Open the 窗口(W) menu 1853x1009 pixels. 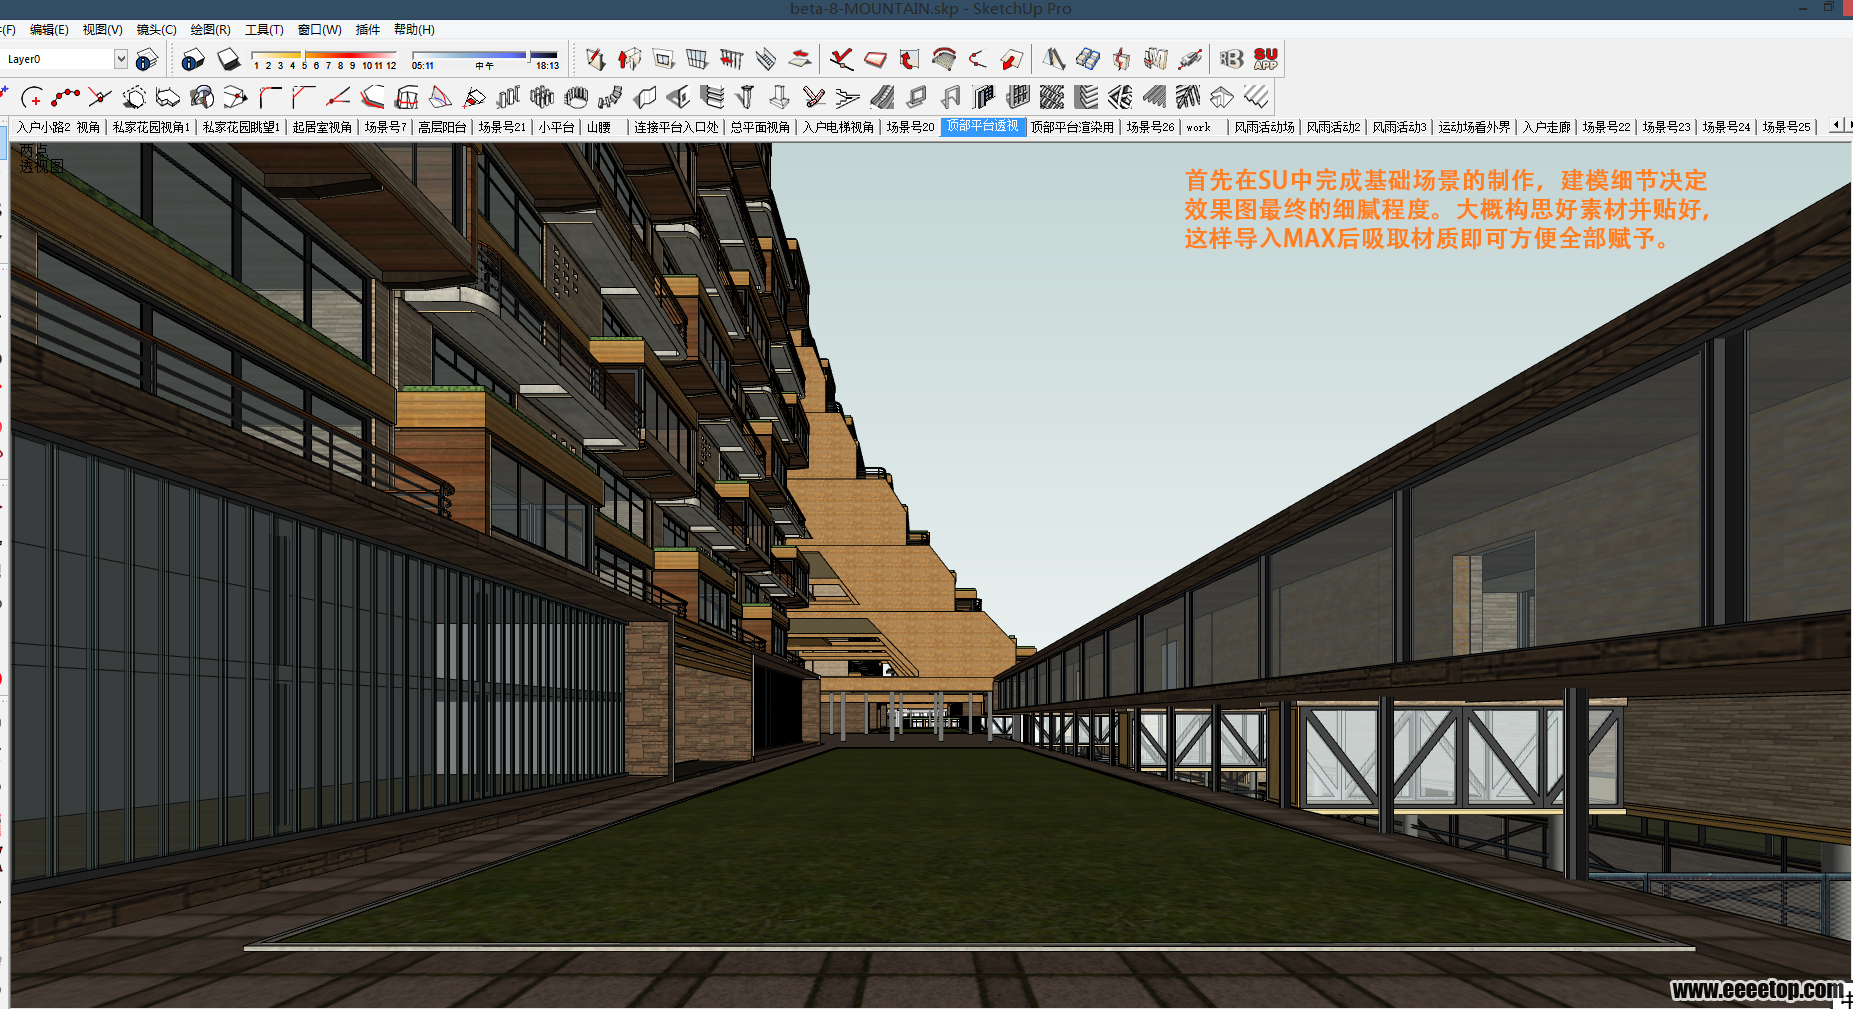tap(319, 30)
